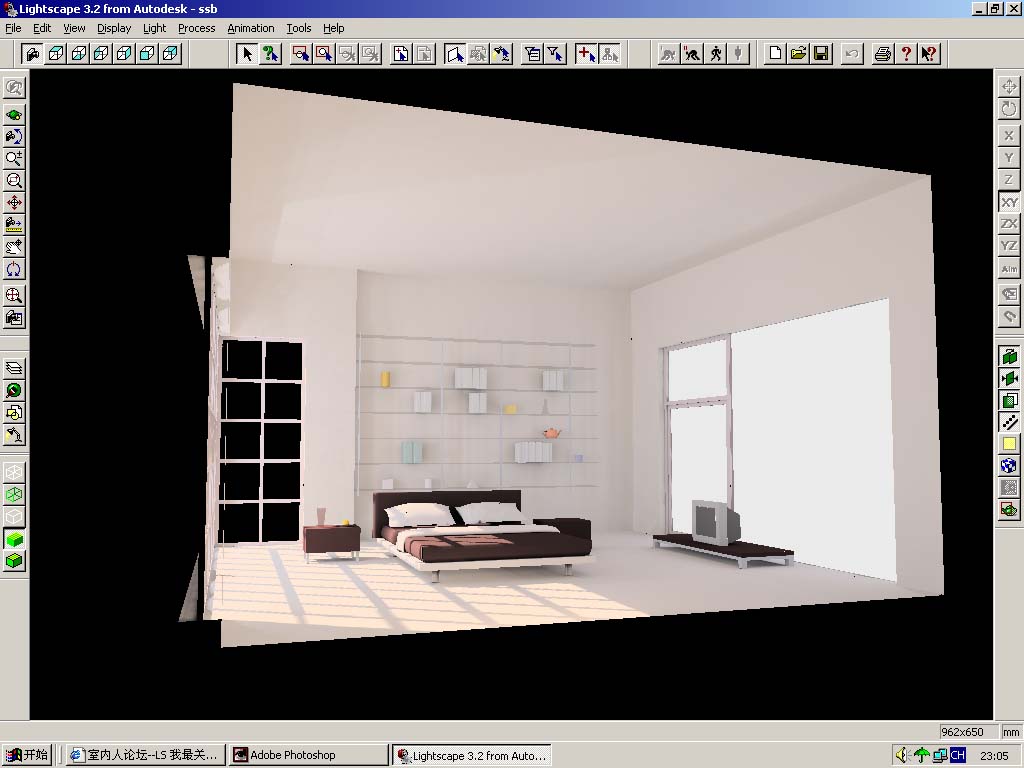1024x768 pixels.
Task: Toggle the X axis constraint
Action: (x=1009, y=136)
